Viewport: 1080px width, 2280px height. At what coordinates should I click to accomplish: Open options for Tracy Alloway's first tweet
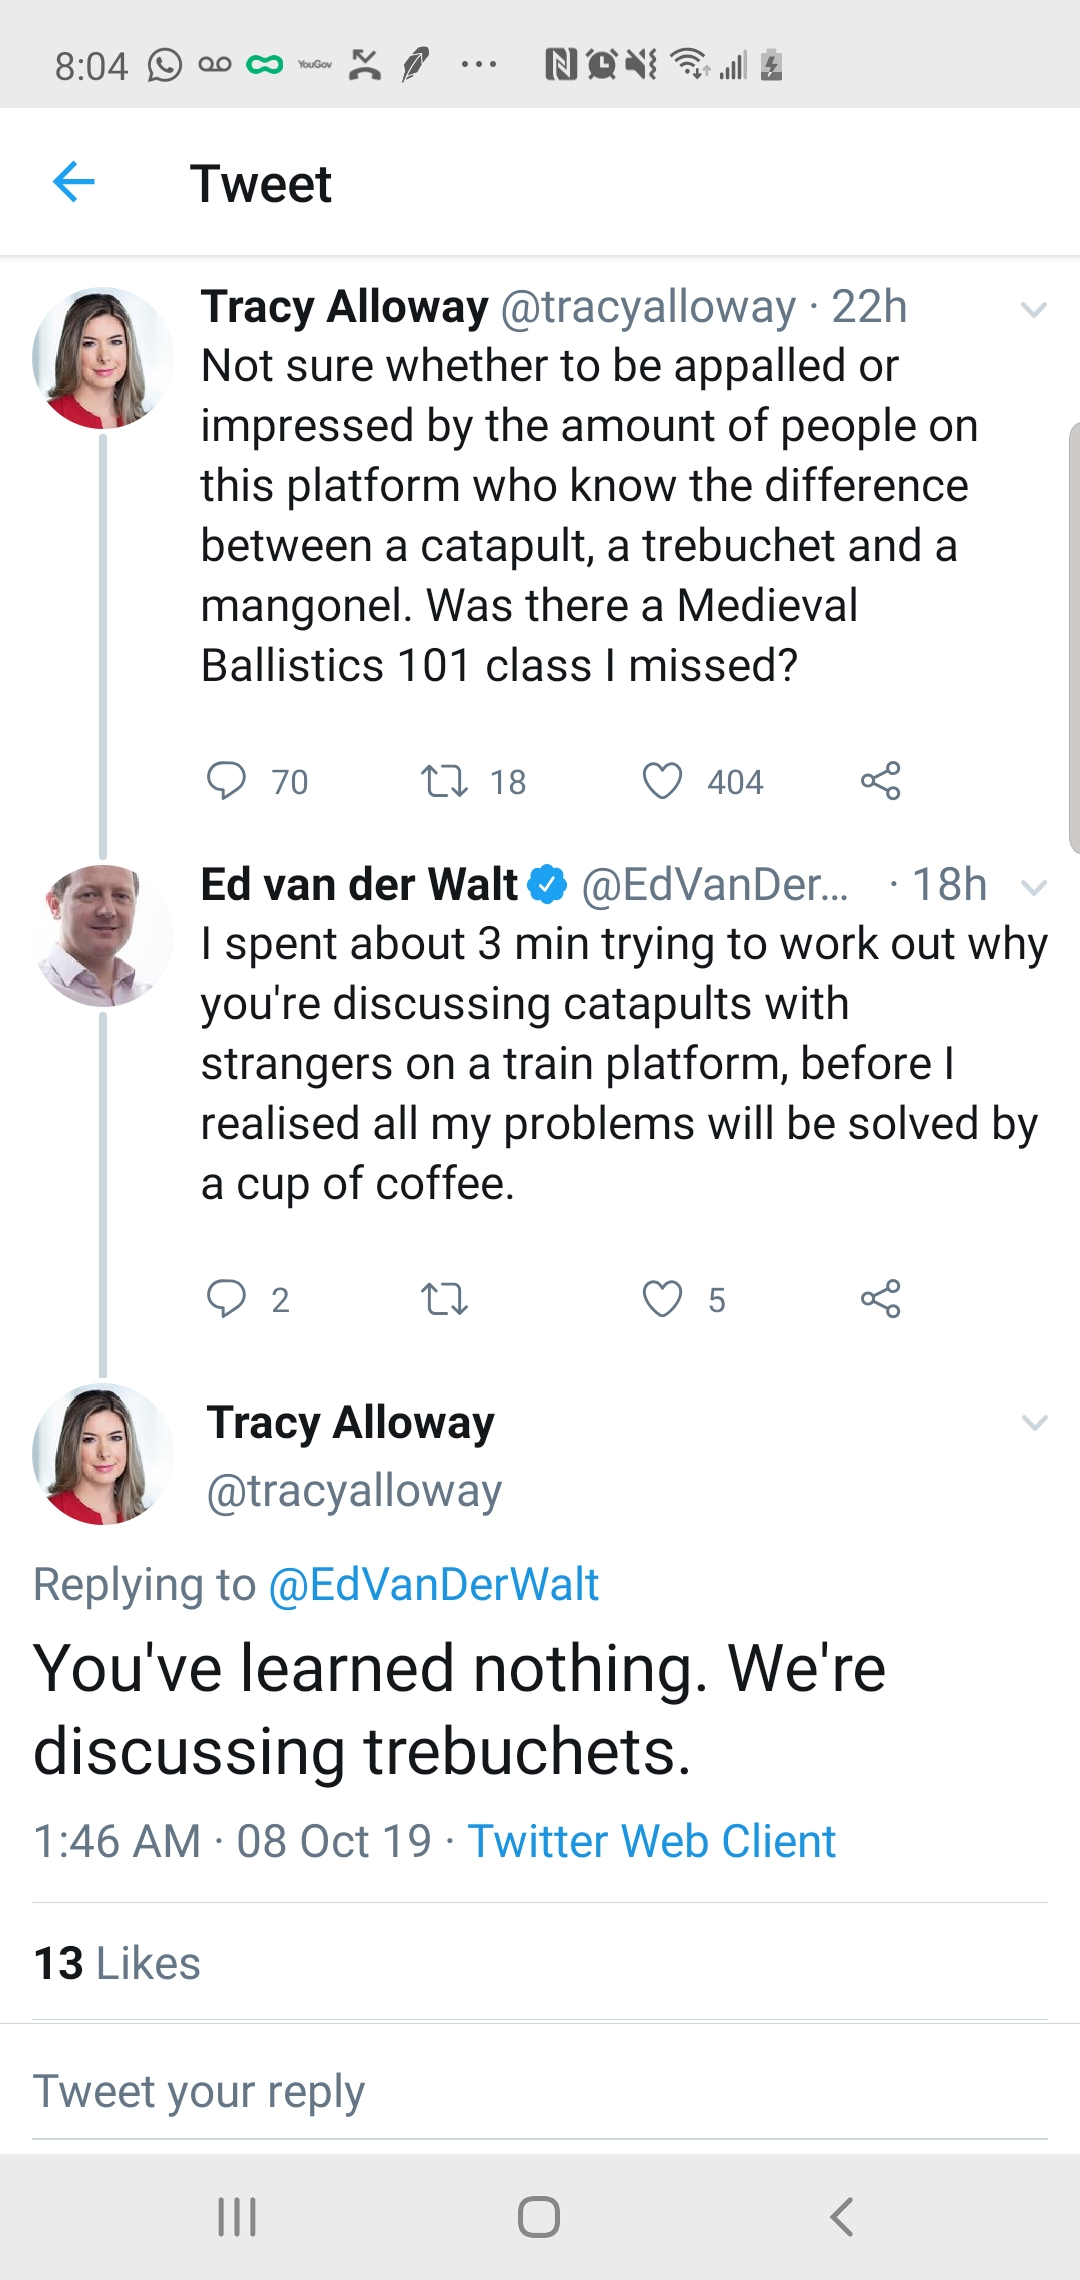tap(1034, 310)
